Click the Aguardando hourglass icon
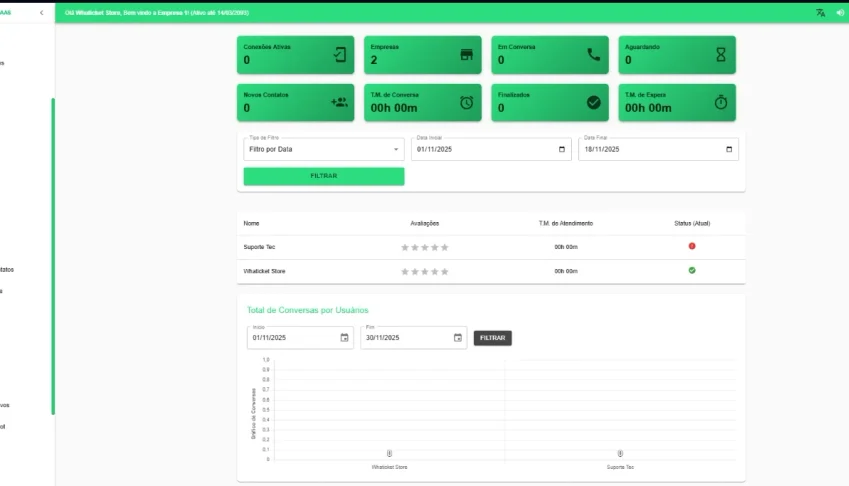The height and width of the screenshot is (486, 849). (x=721, y=55)
